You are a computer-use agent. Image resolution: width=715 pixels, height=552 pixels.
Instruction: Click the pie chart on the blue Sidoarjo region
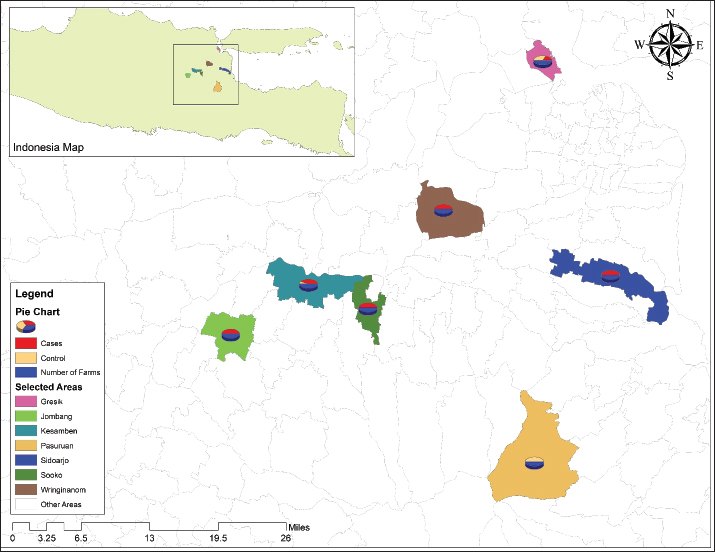coord(610,276)
